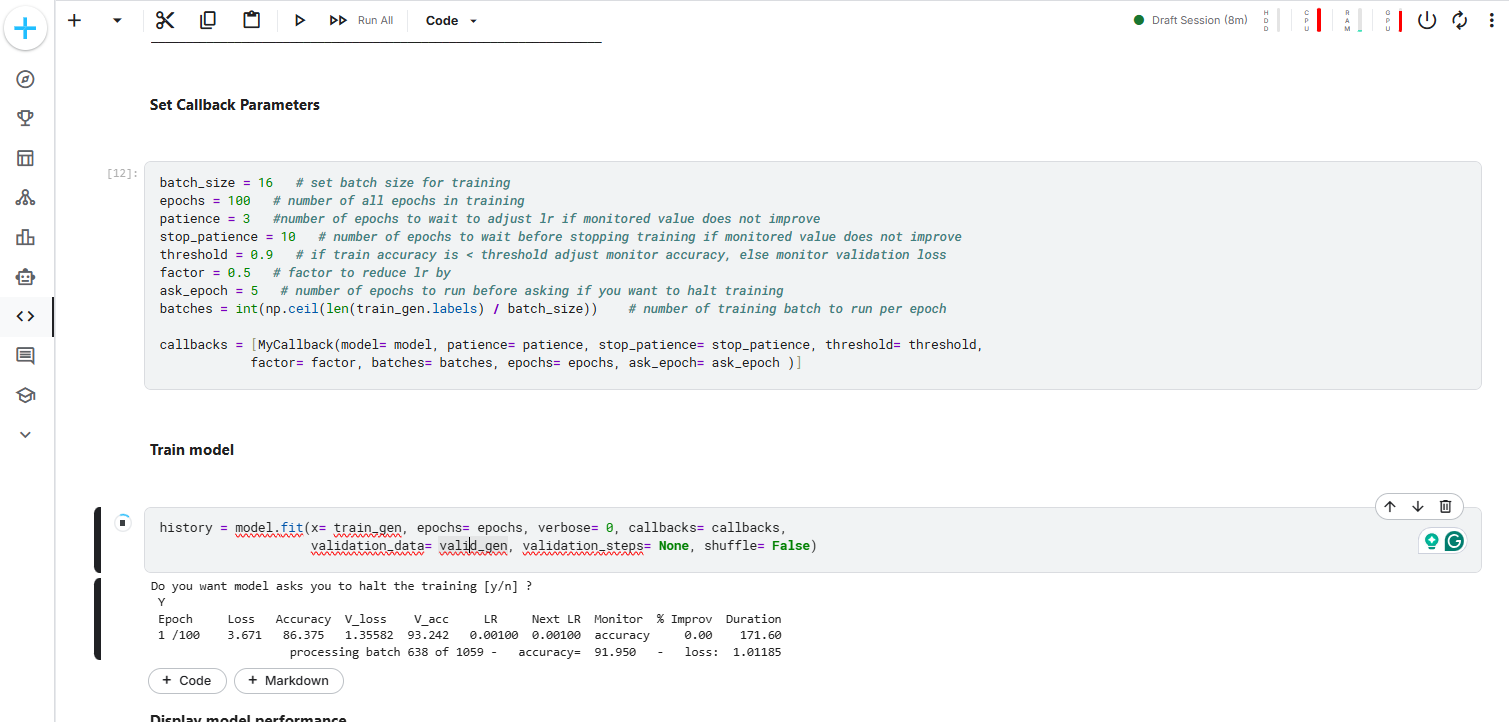Open Draft Session details
The height and width of the screenshot is (722, 1509).
point(1190,19)
